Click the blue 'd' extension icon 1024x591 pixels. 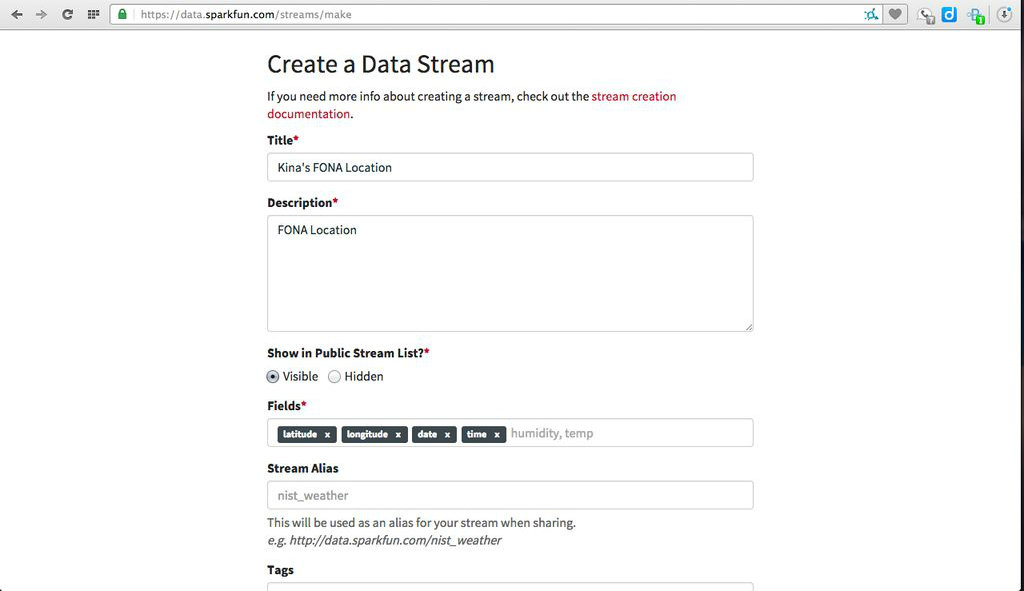pos(950,15)
